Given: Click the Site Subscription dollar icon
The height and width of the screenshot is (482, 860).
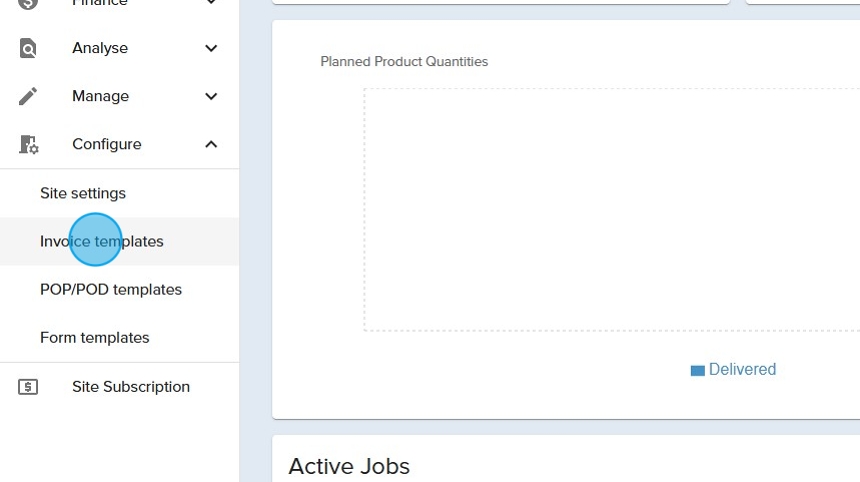Looking at the screenshot, I should (28, 387).
